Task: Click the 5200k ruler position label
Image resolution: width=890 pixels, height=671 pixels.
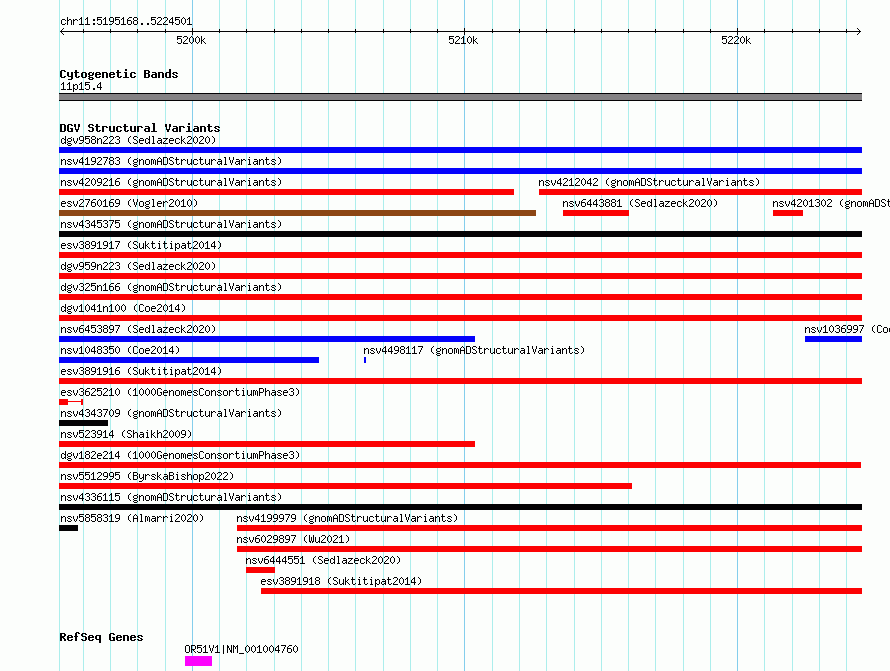Action: click(191, 40)
